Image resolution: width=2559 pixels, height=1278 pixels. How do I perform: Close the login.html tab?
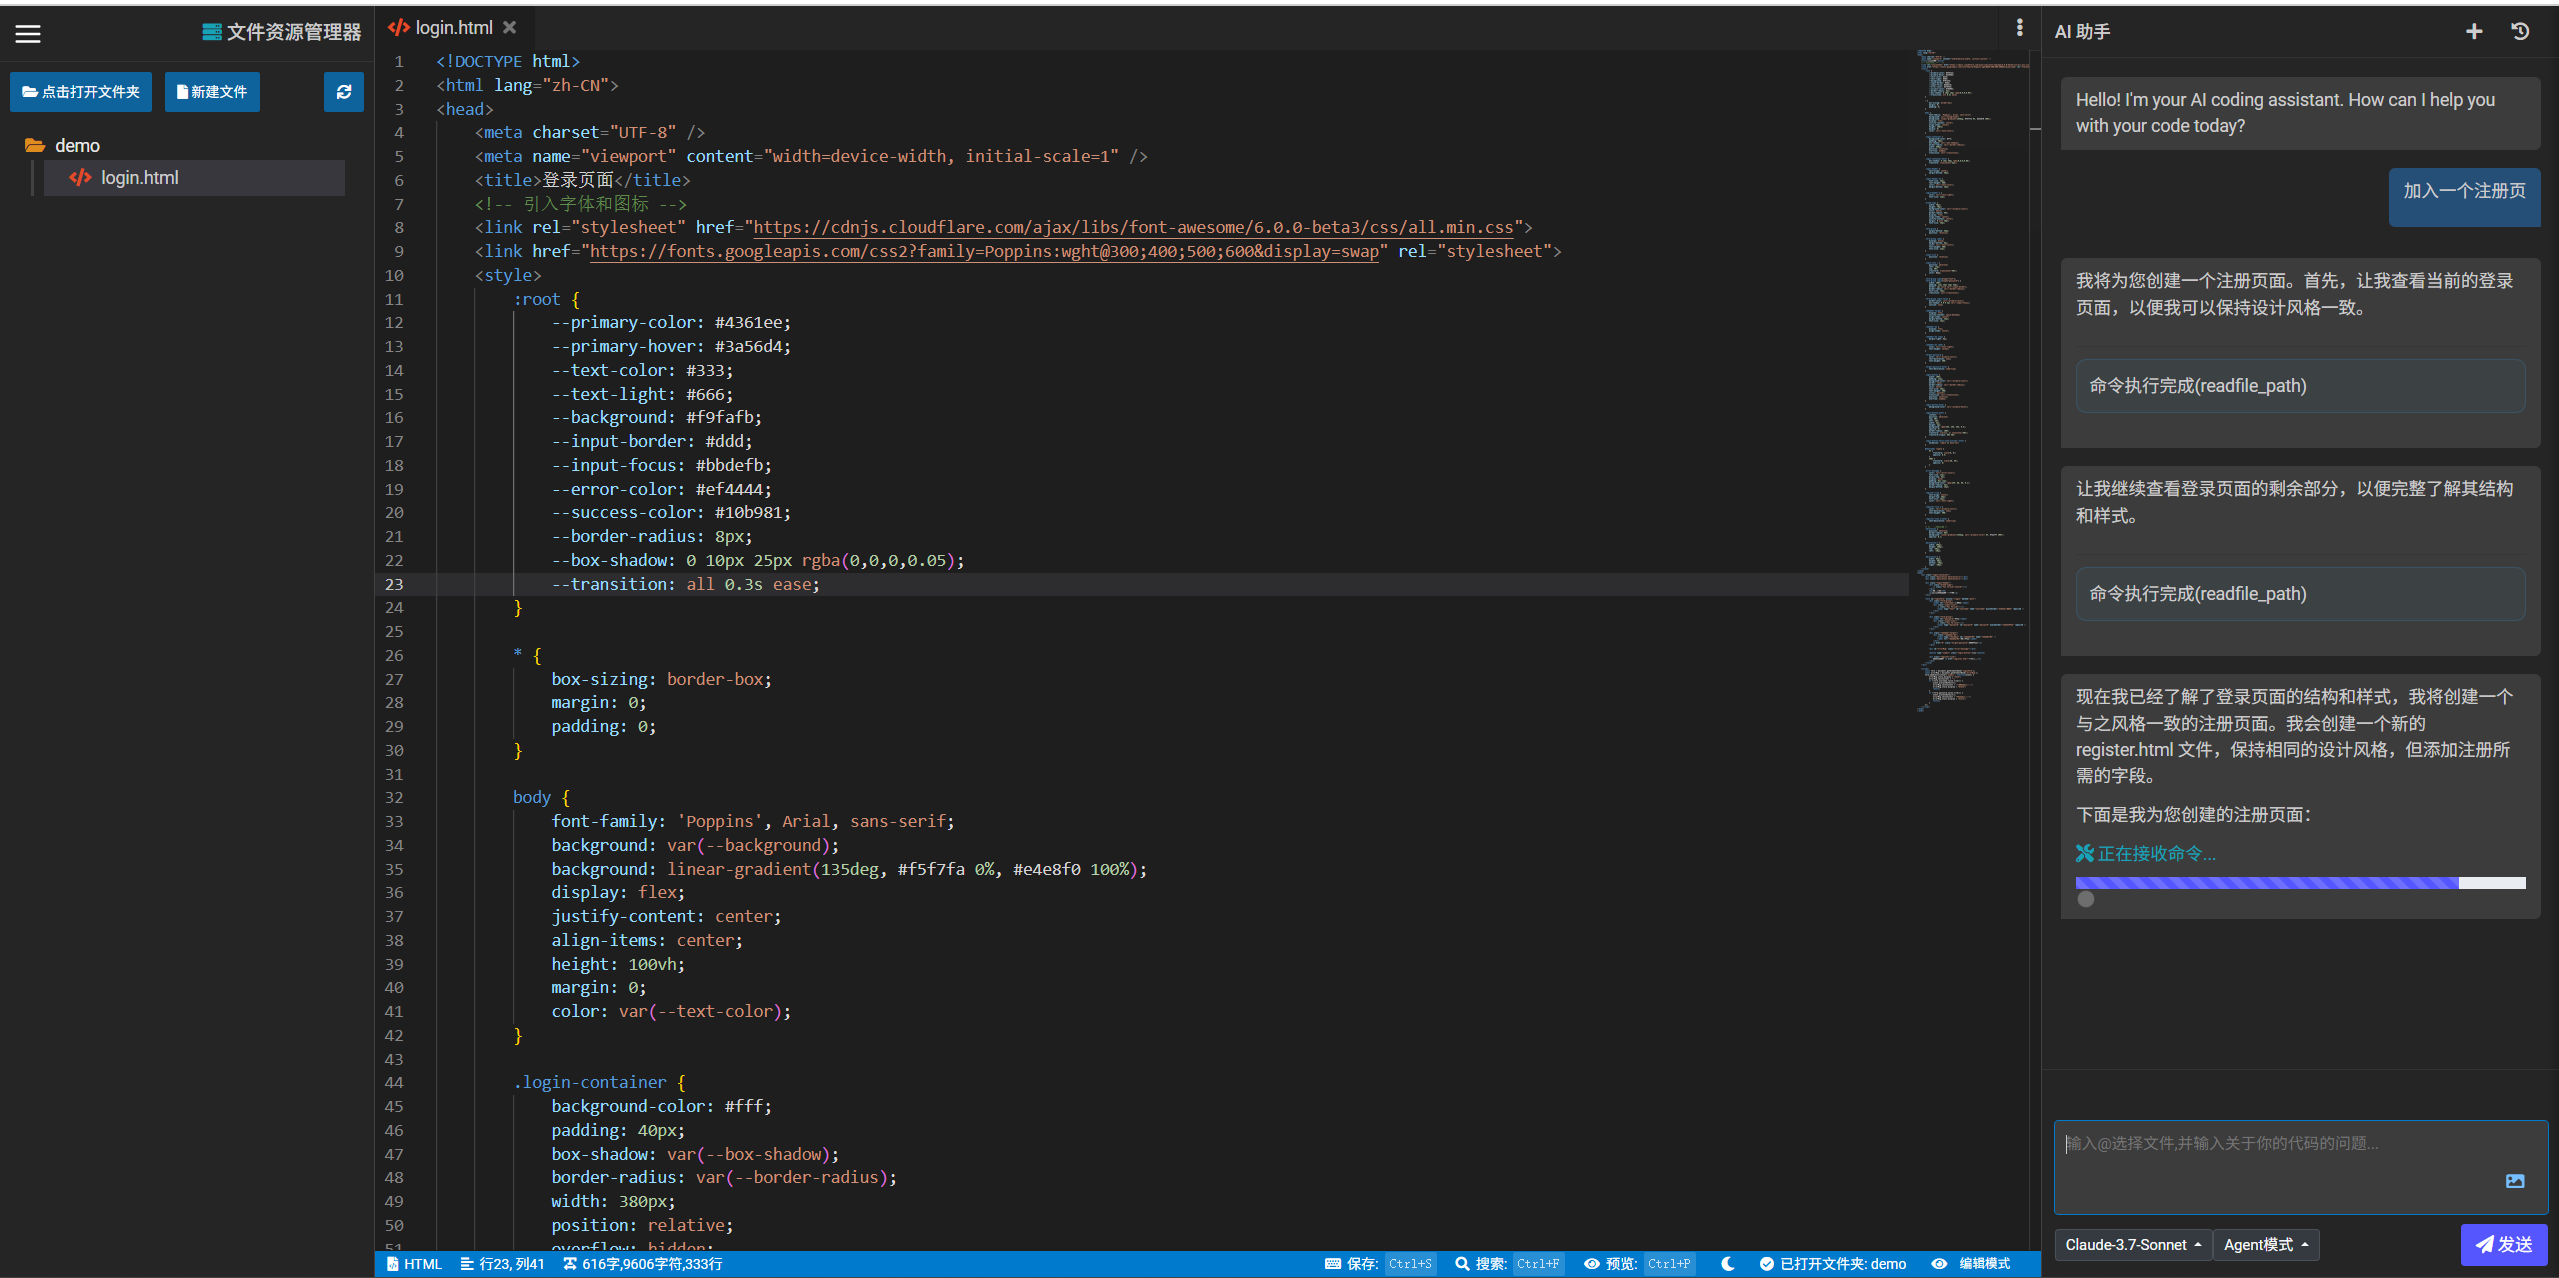(510, 28)
